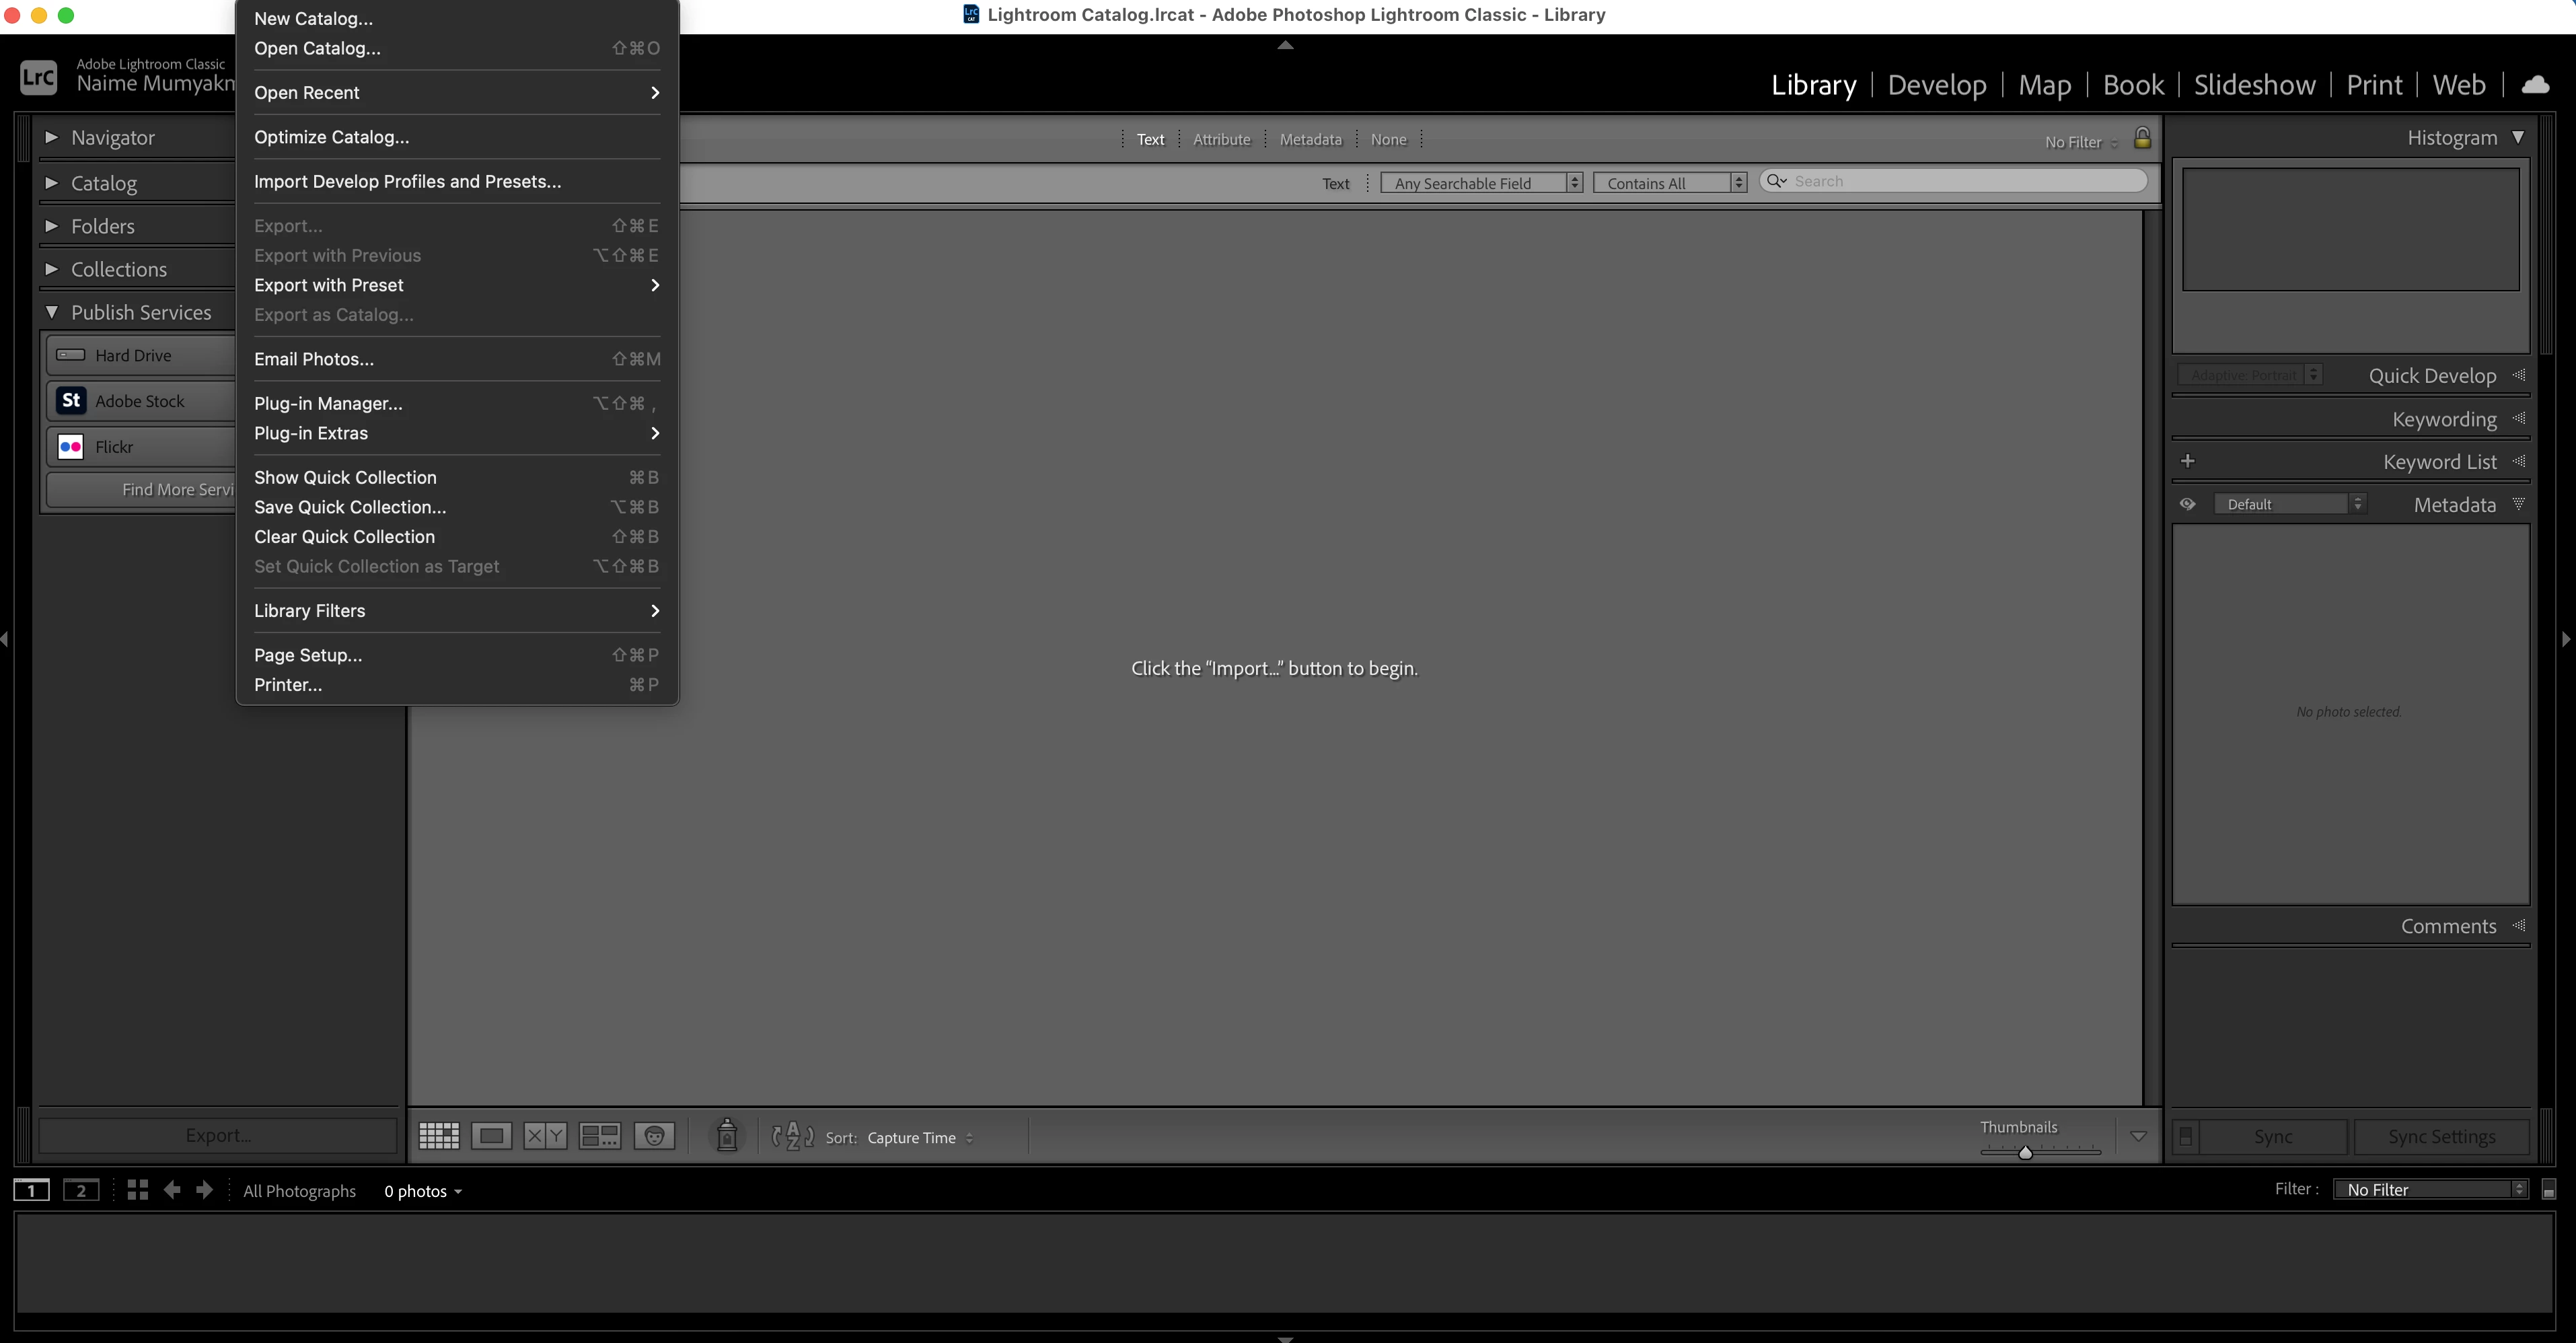Toggle Metadata panel eye icon
The height and width of the screenshot is (1343, 2576).
[x=2188, y=504]
